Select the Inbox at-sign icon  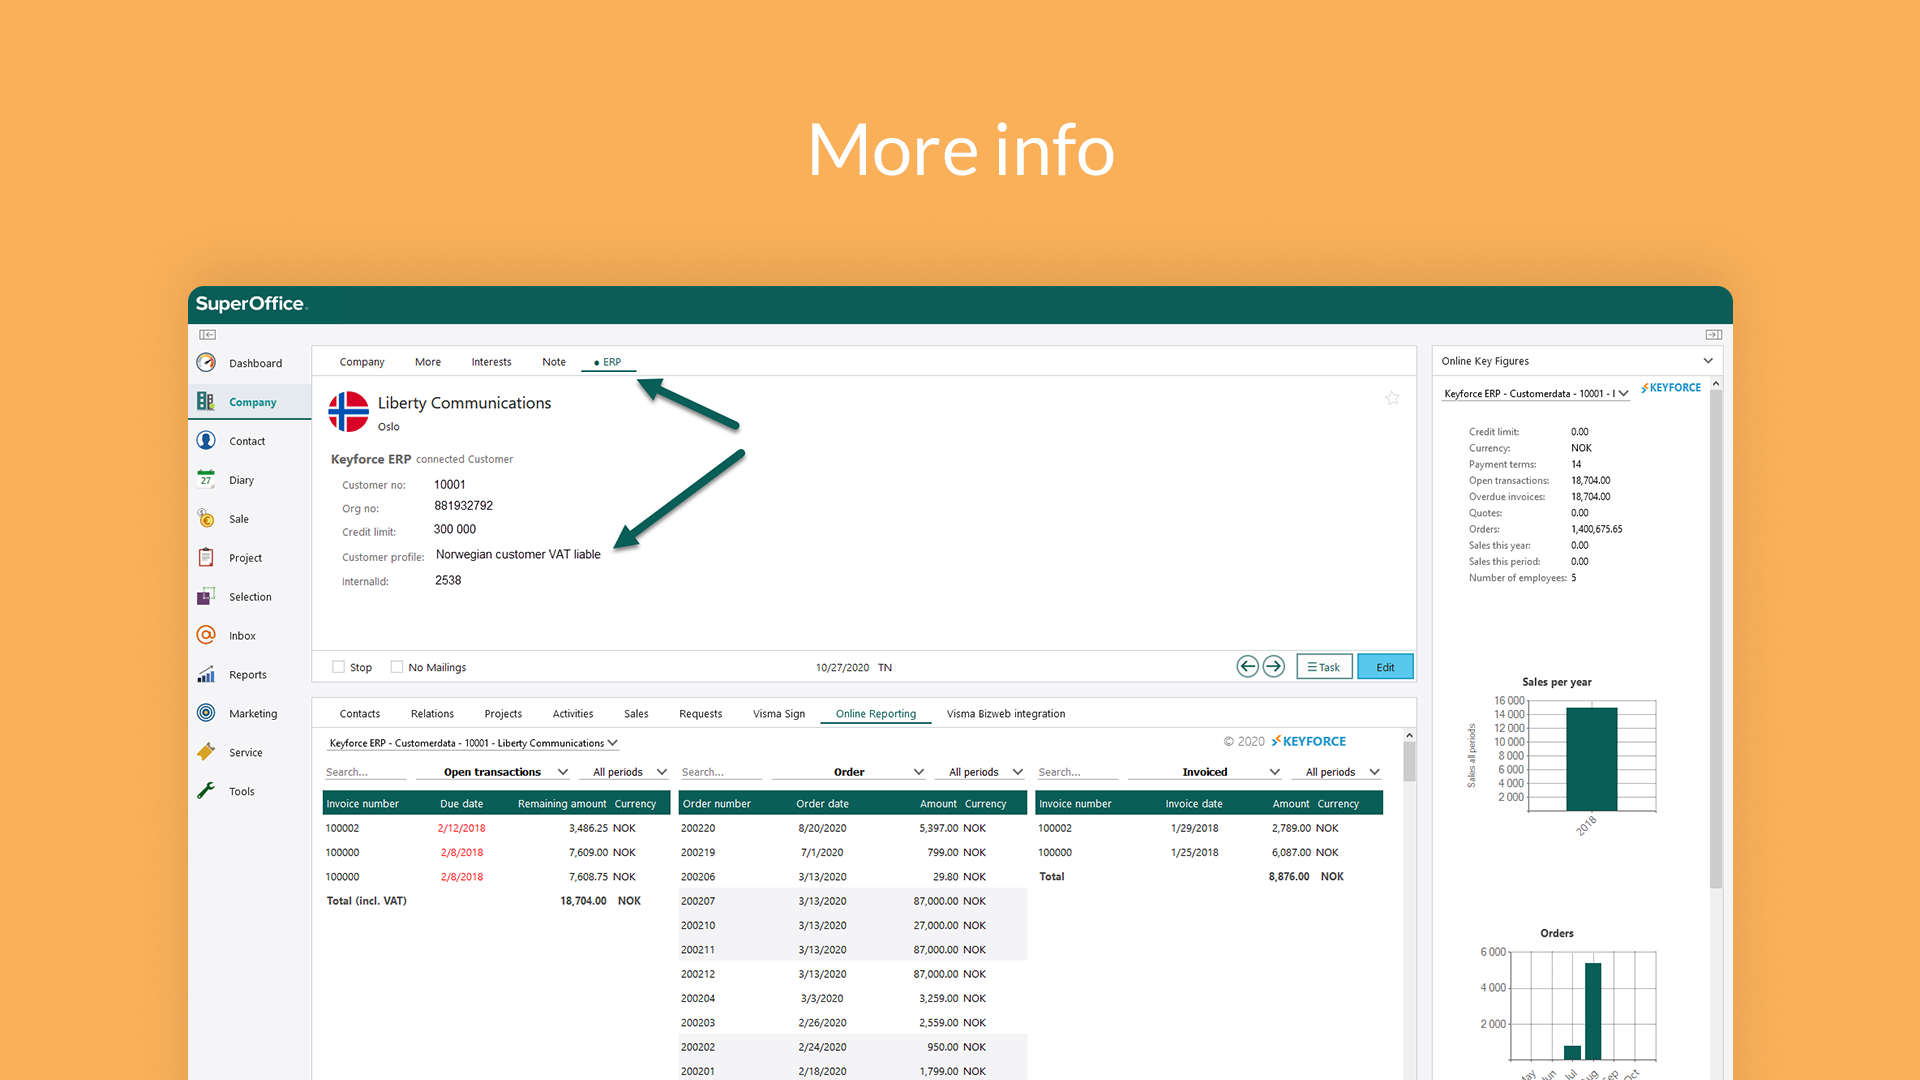(206, 636)
